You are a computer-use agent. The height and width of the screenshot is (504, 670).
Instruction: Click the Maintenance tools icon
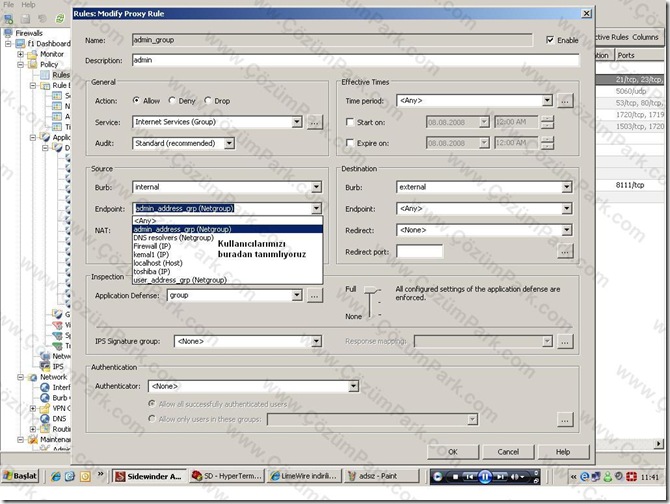32,439
